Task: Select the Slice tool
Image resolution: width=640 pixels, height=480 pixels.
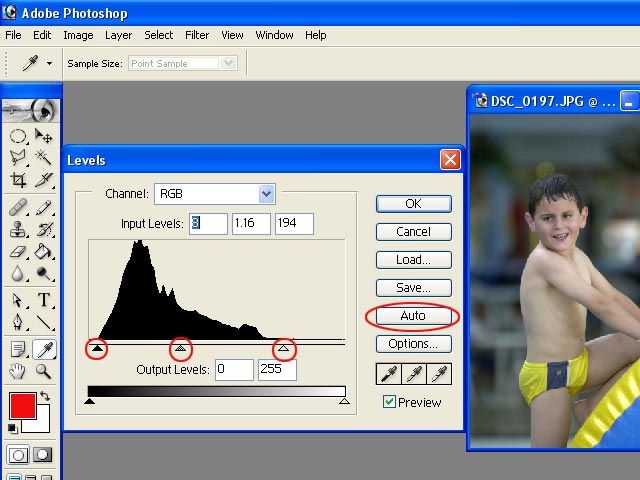Action: click(43, 180)
